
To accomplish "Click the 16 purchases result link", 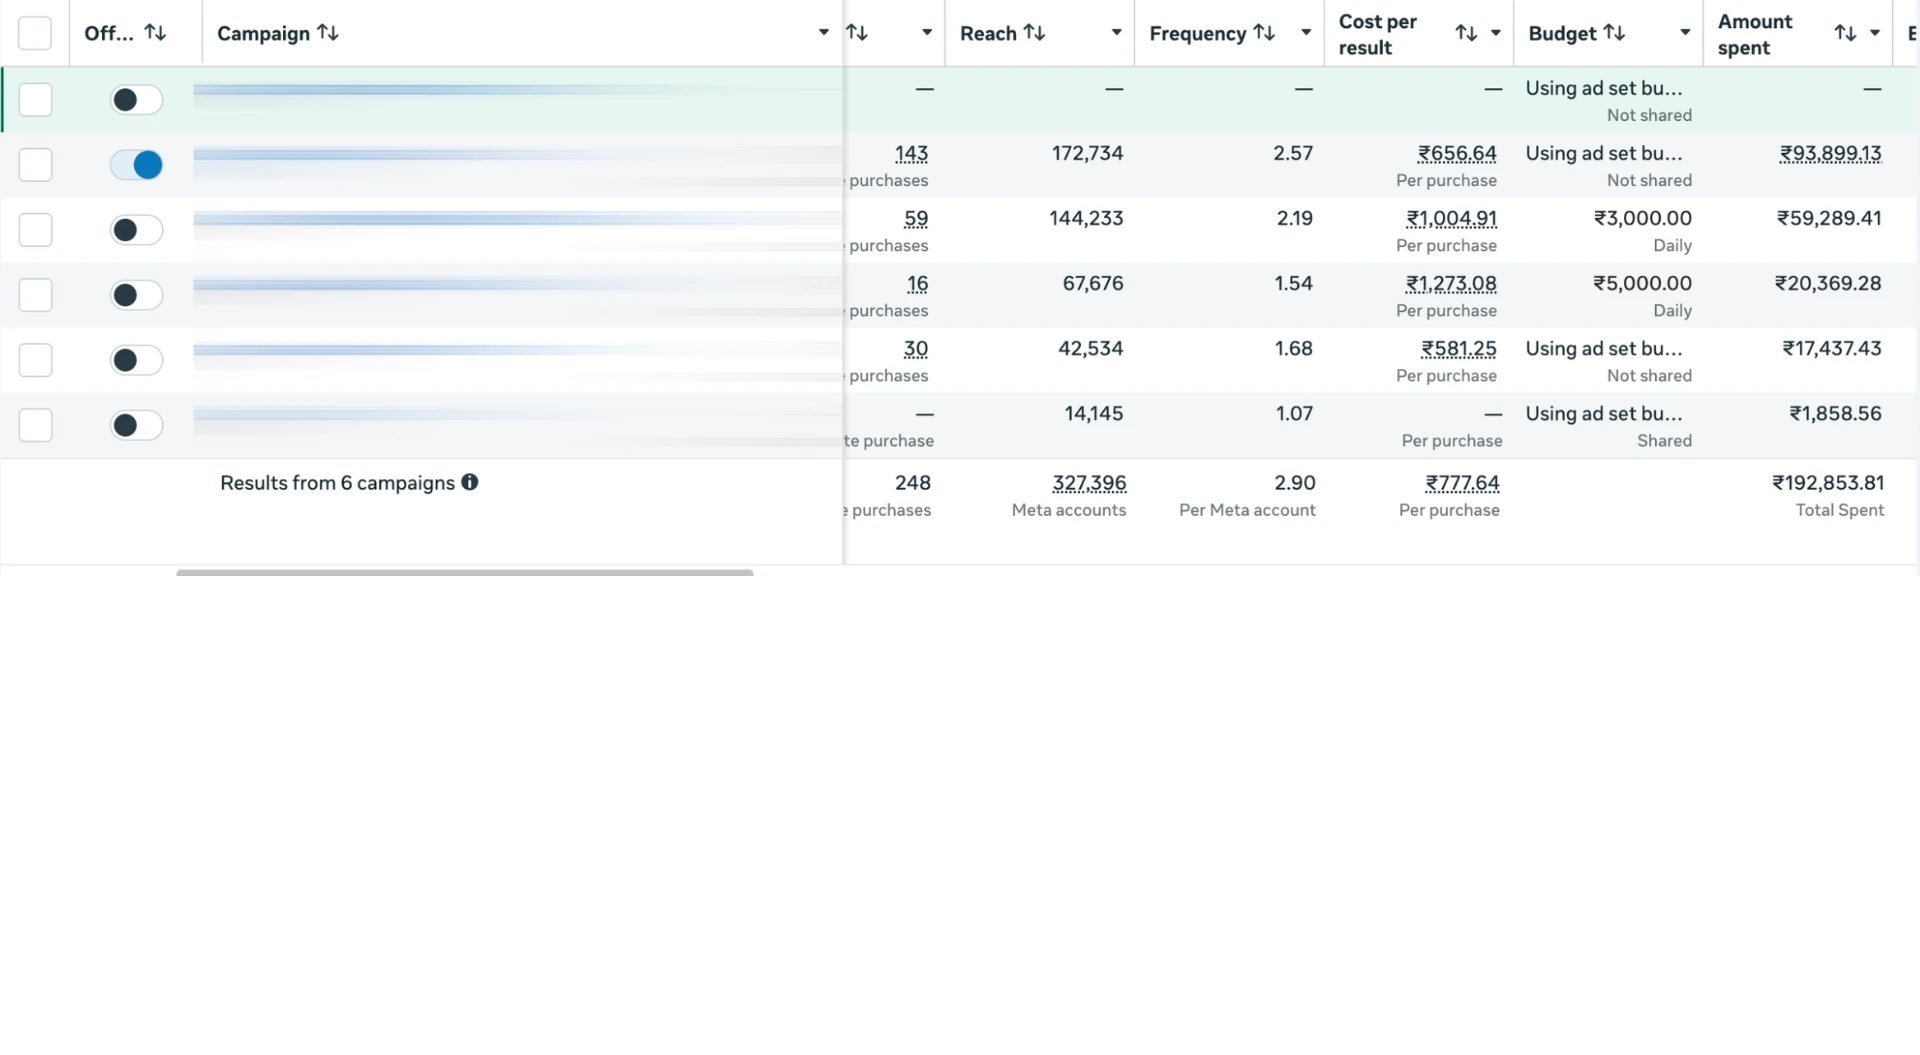I will point(917,284).
